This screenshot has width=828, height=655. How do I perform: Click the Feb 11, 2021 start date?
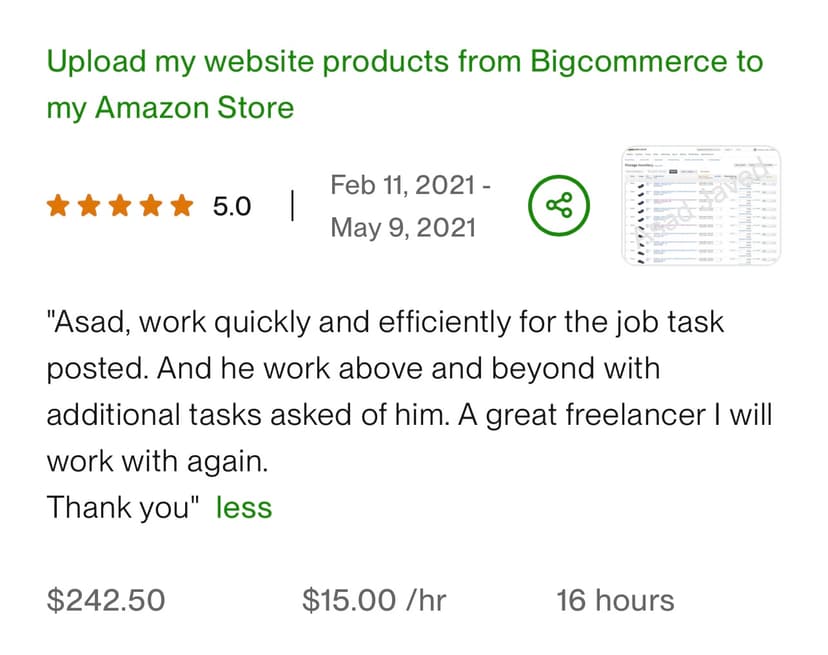411,186
